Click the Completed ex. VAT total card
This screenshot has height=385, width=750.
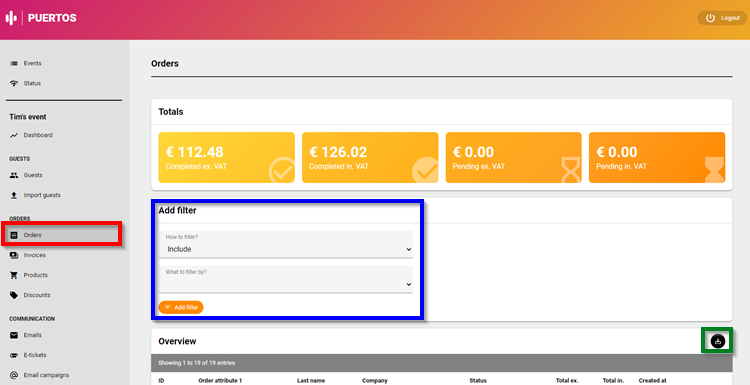[x=226, y=157]
